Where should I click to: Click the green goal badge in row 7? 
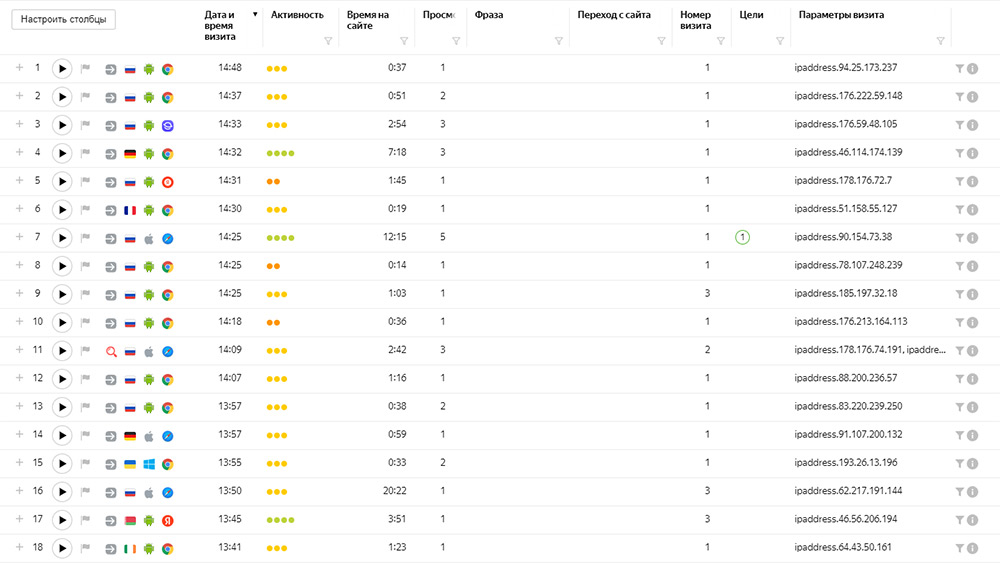(x=742, y=237)
